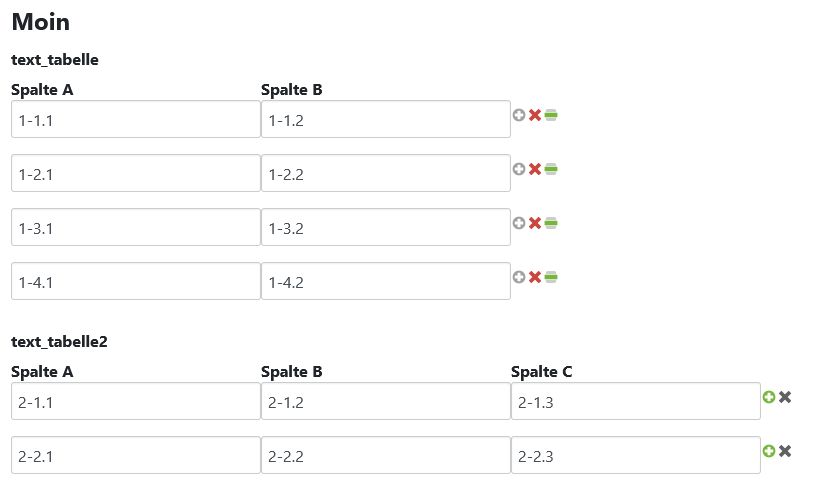Click the green drag handle of row 1-1.2
825x493 pixels.
pyautogui.click(x=551, y=115)
